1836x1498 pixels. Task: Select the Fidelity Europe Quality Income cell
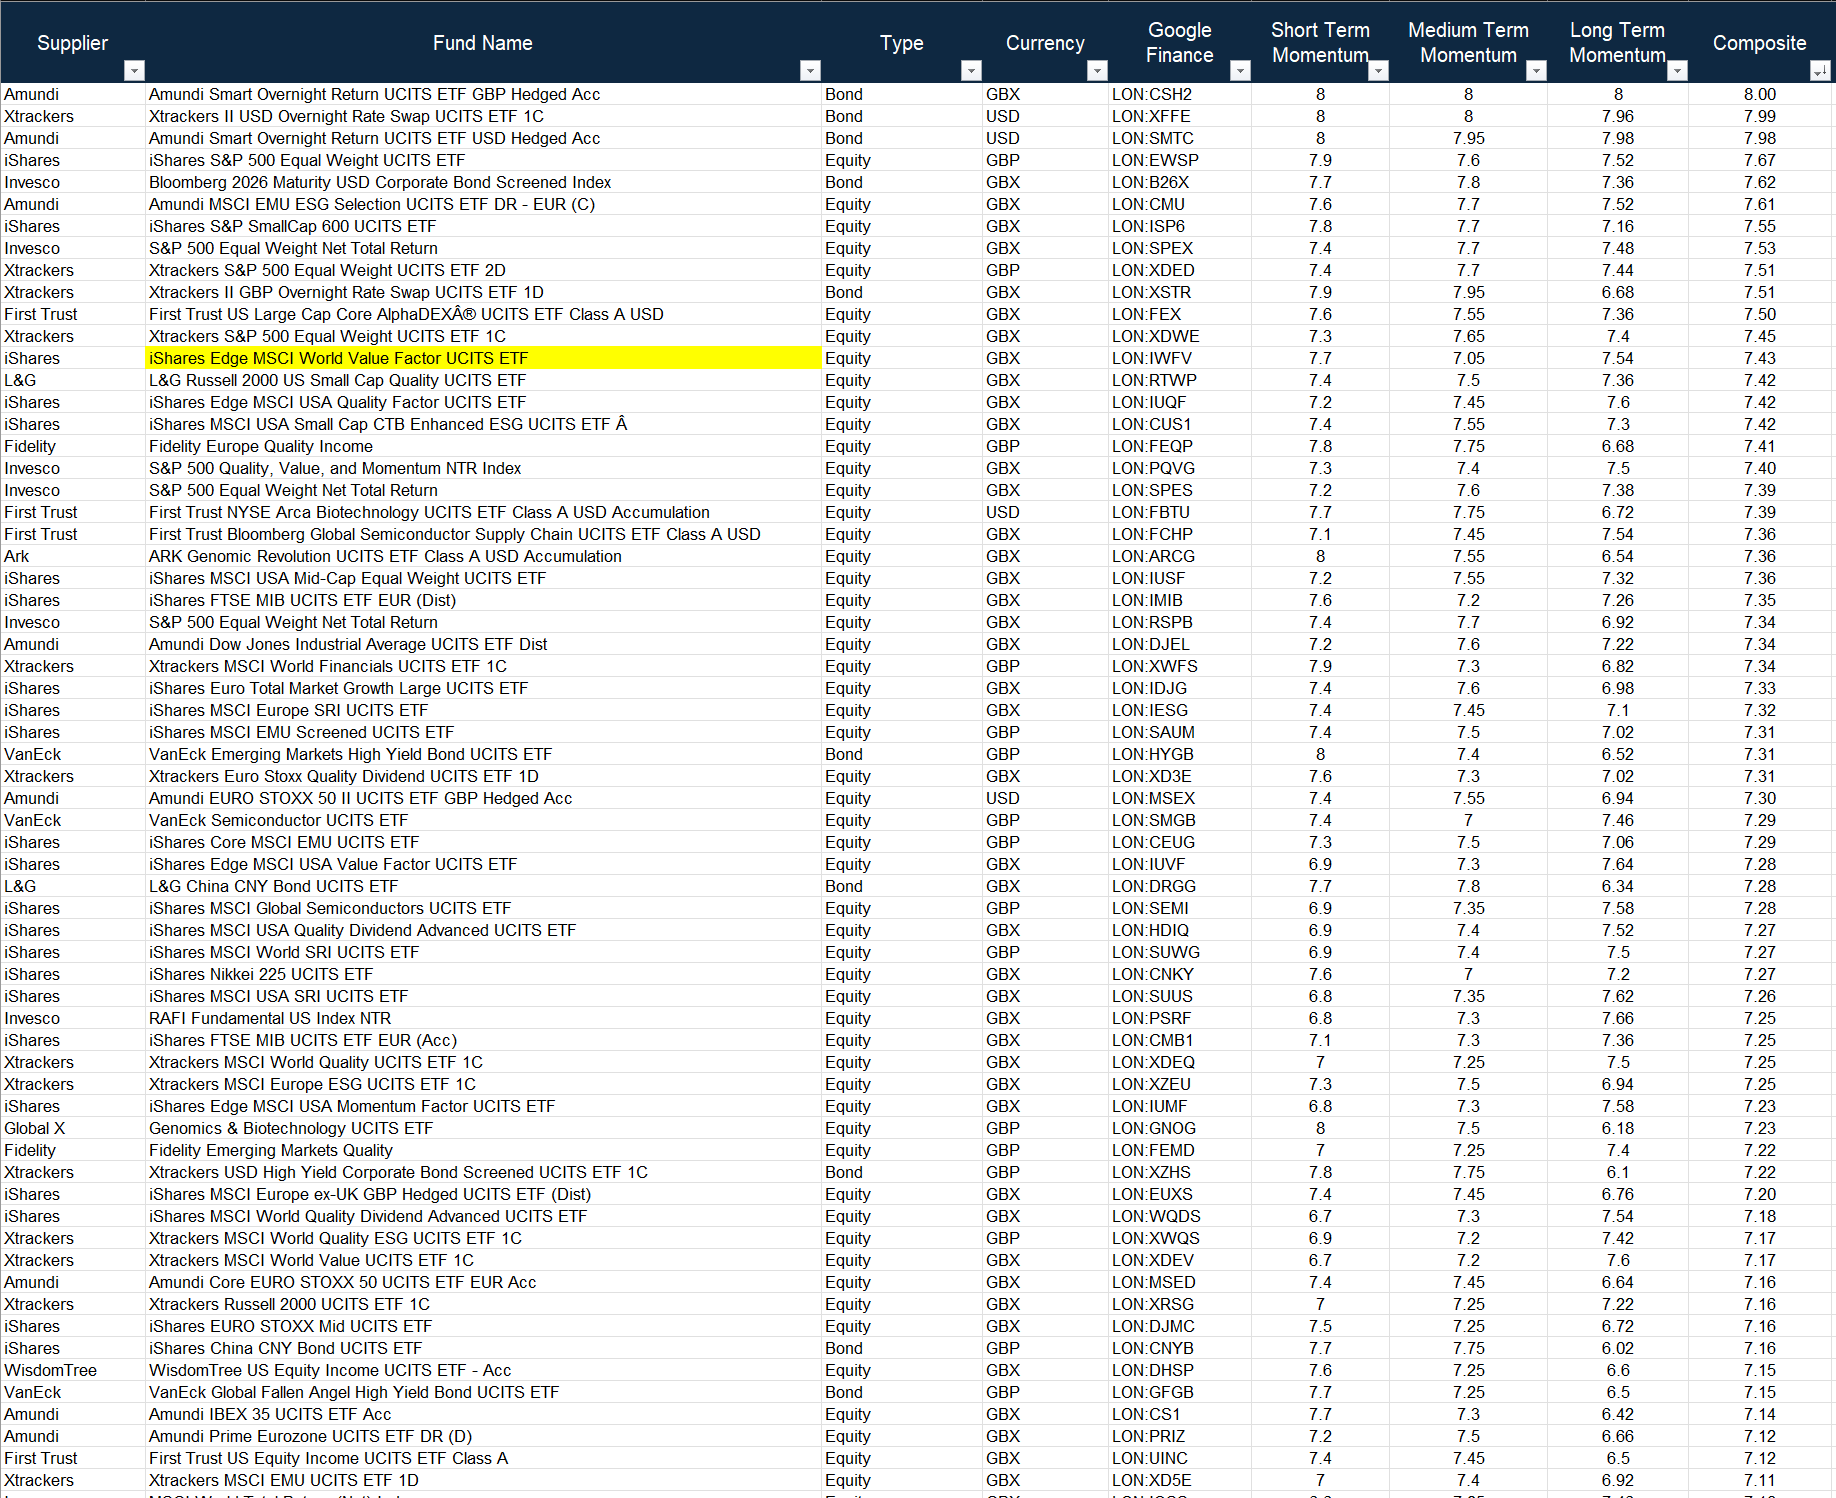coord(483,446)
